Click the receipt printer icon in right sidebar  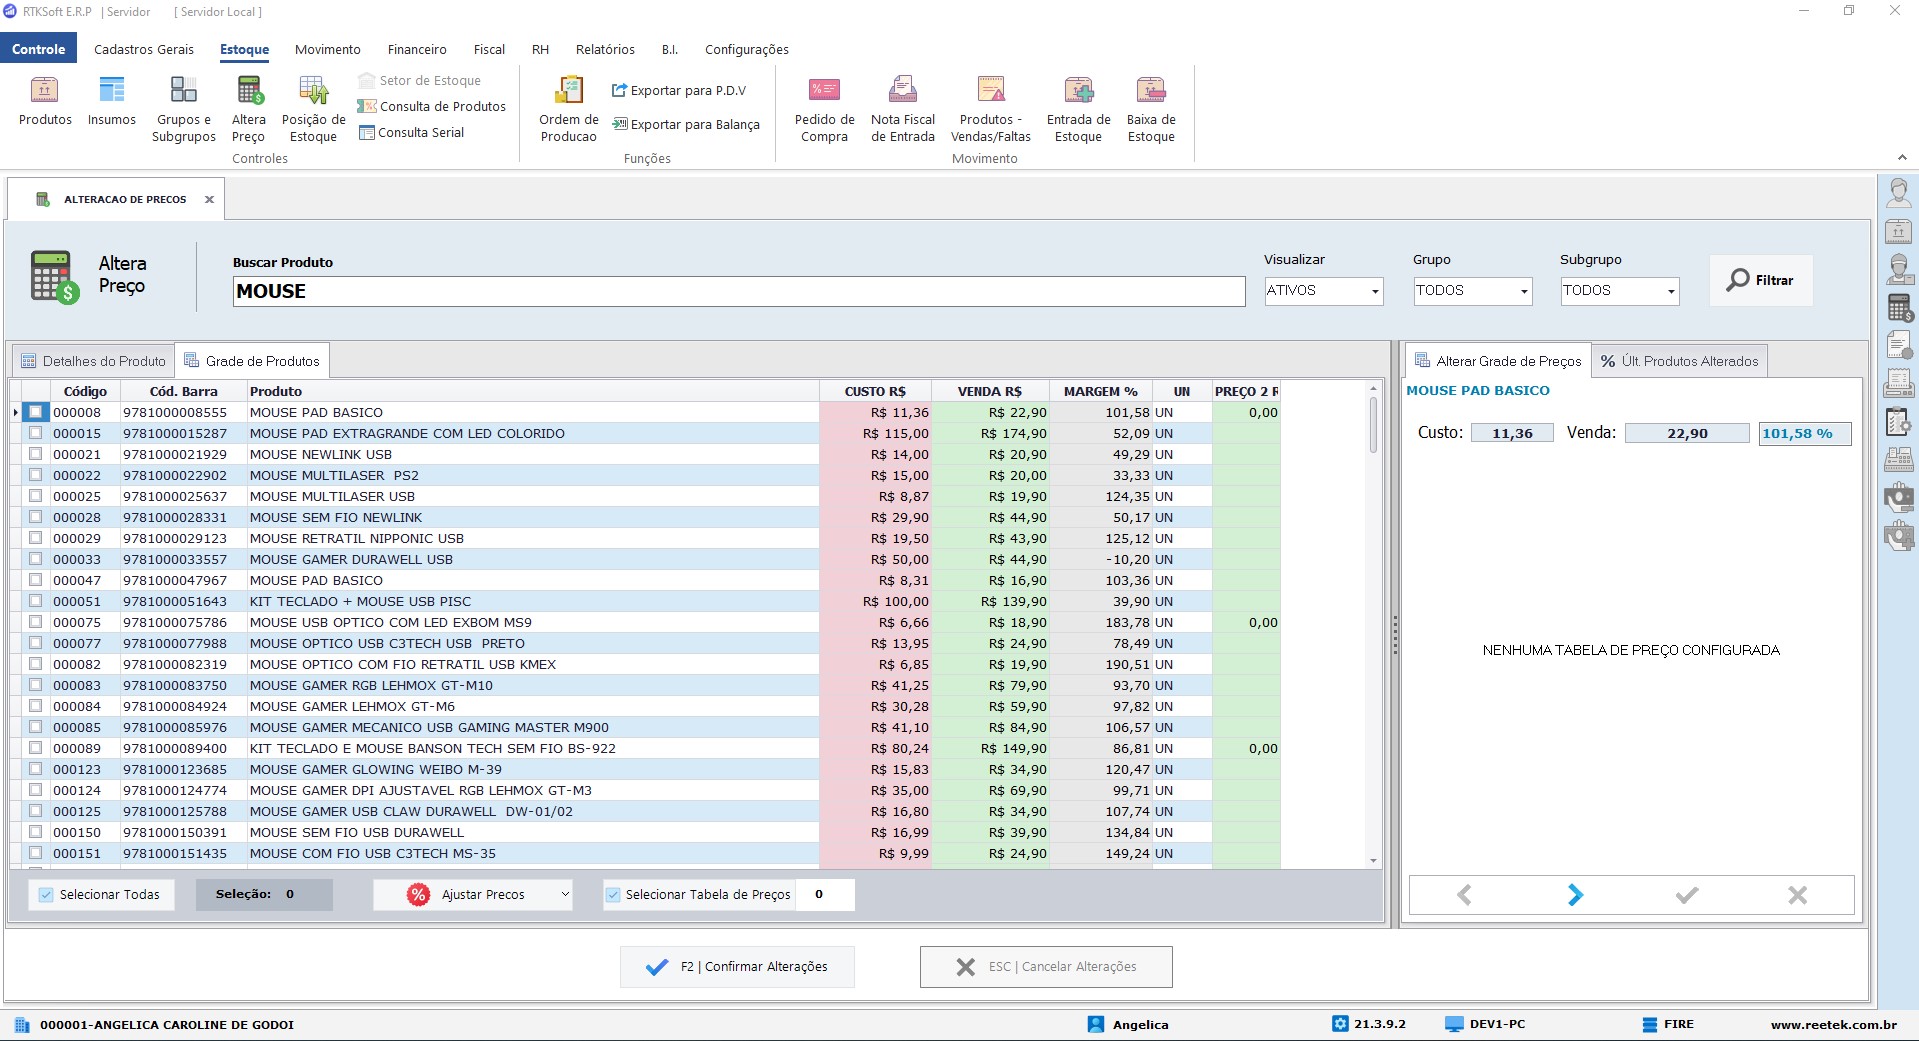pyautogui.click(x=1898, y=383)
